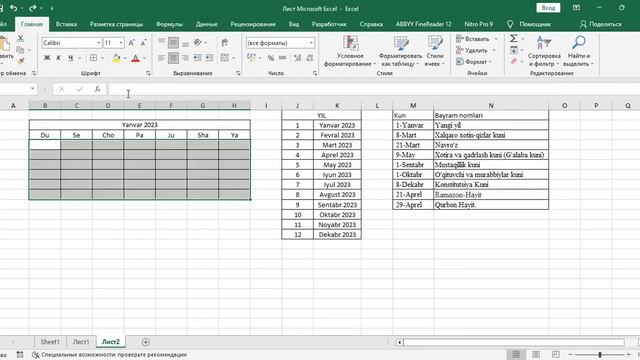Switch to the Лист1 worksheet tab
The height and width of the screenshot is (360, 640).
[81, 342]
